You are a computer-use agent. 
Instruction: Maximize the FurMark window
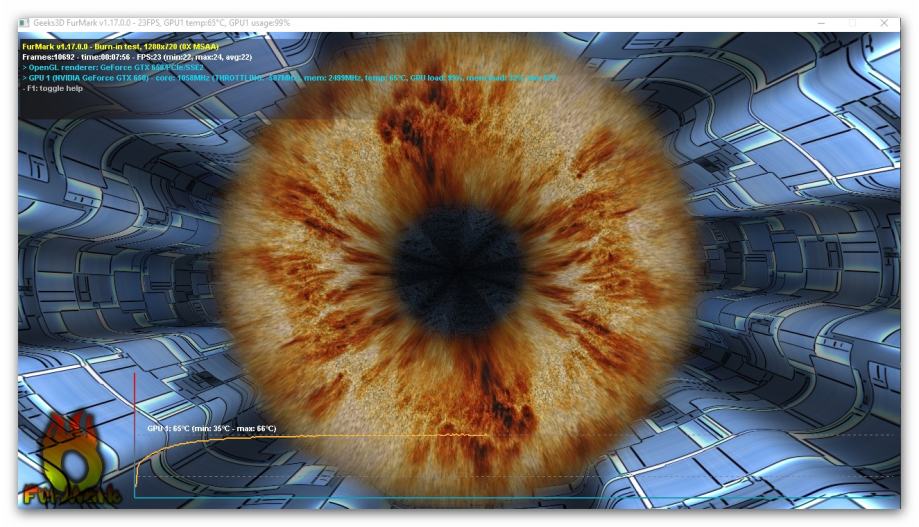click(x=852, y=23)
